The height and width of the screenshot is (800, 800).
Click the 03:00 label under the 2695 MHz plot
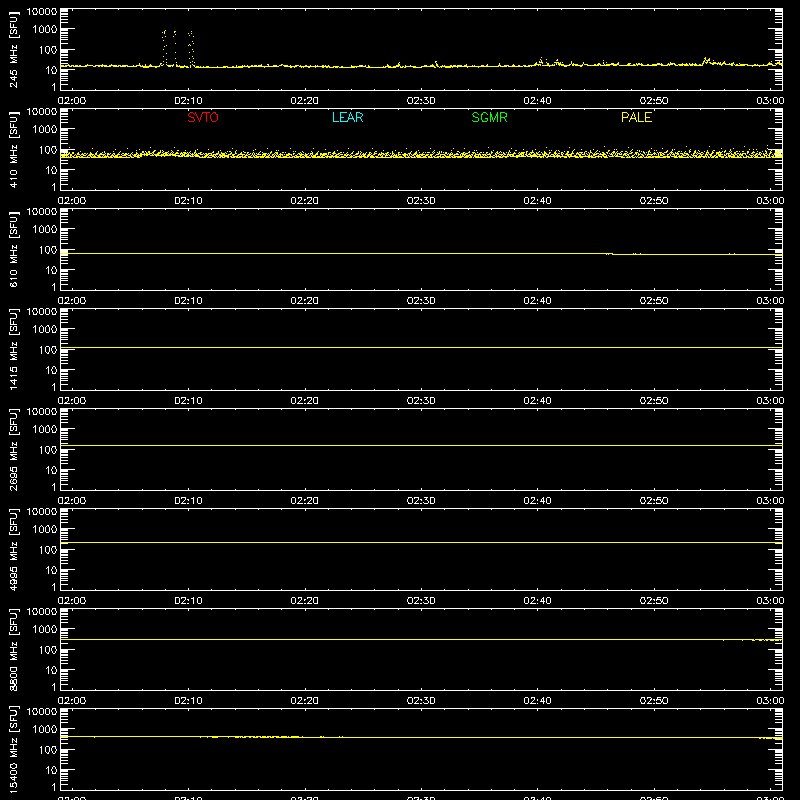tap(770, 501)
